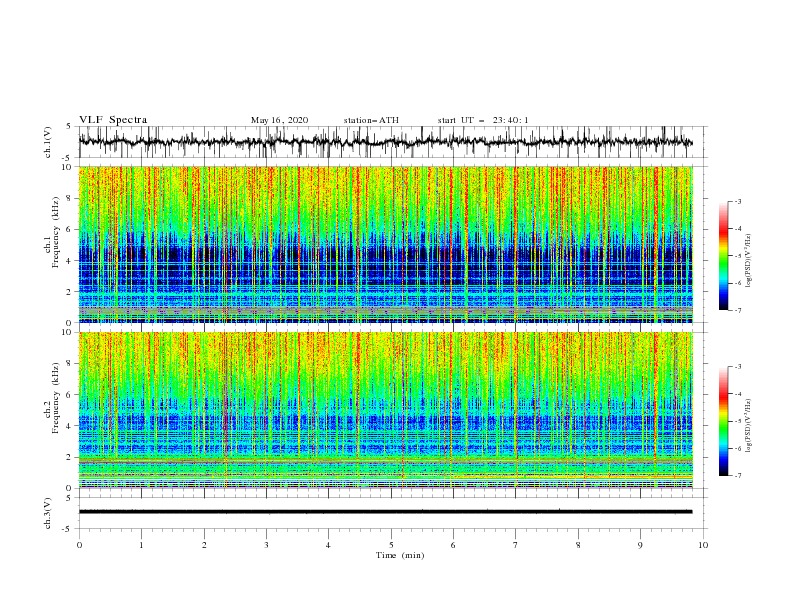Click the "2" kHz tick on ch.2 frequency axis

tap(71, 457)
